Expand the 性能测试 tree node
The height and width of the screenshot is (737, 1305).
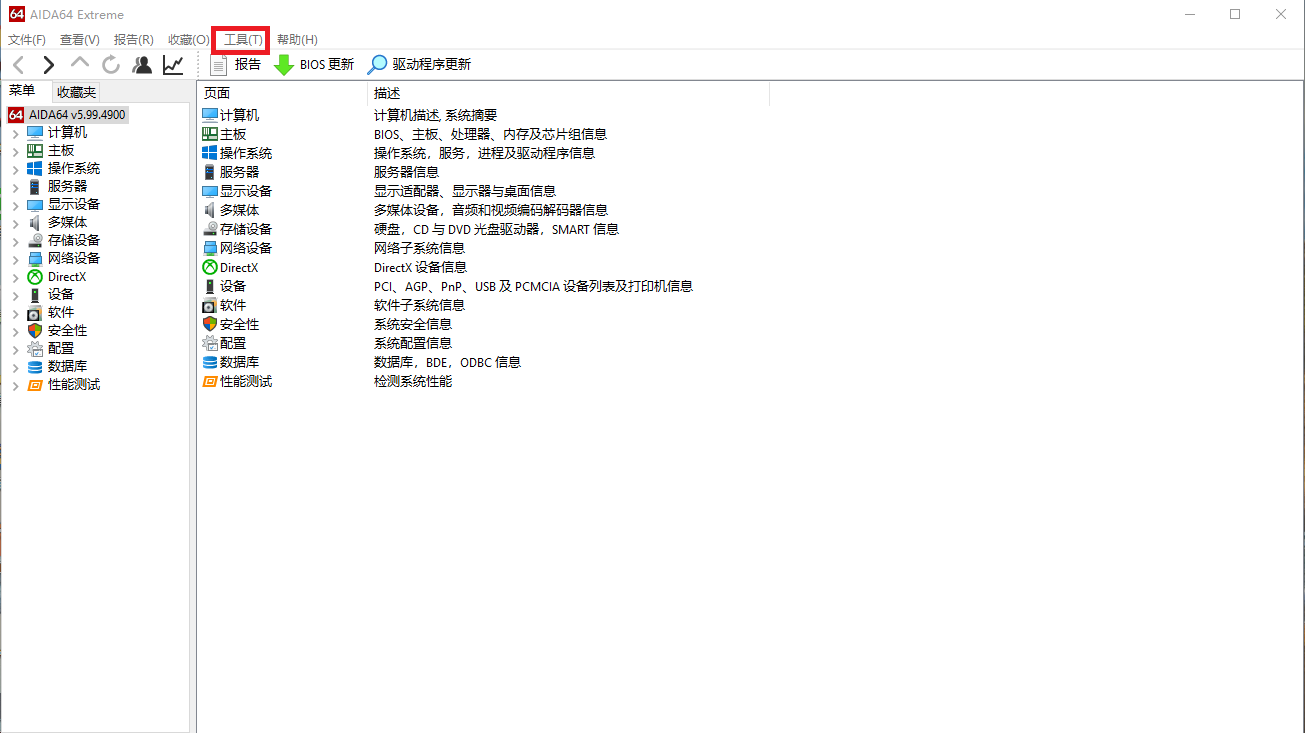(x=15, y=385)
